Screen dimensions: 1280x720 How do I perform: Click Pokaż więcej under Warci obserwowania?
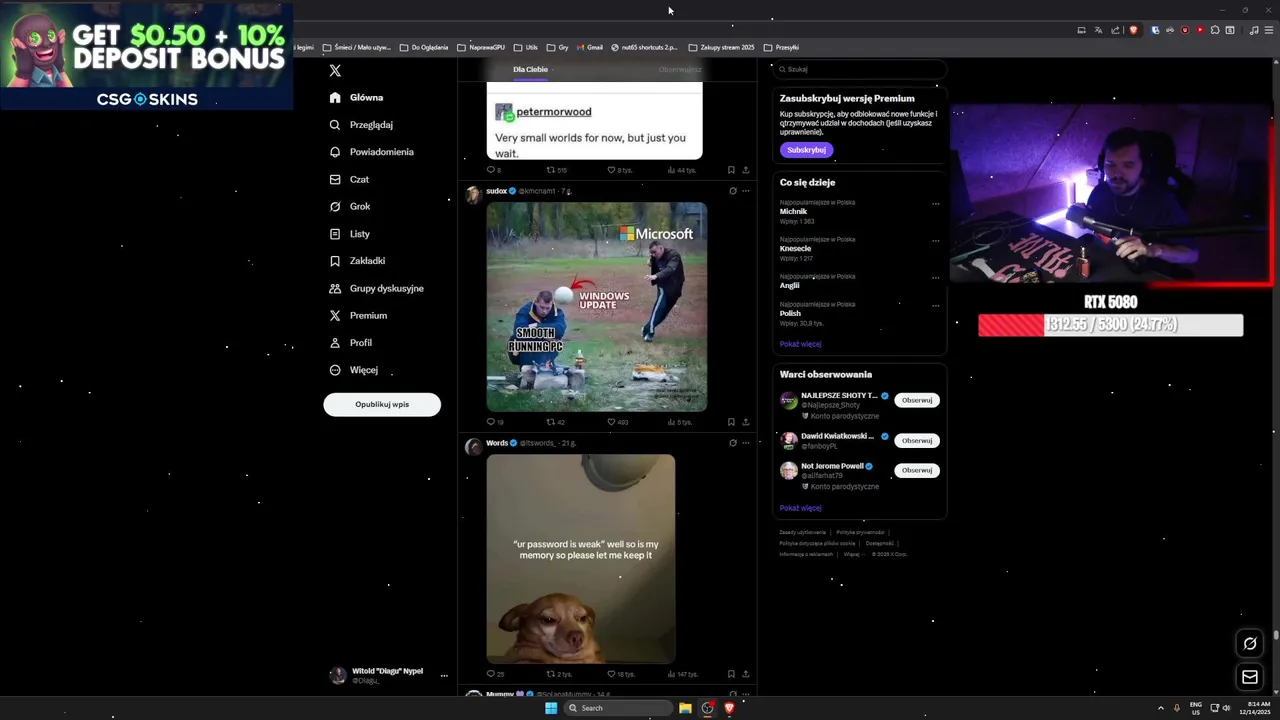click(x=800, y=508)
